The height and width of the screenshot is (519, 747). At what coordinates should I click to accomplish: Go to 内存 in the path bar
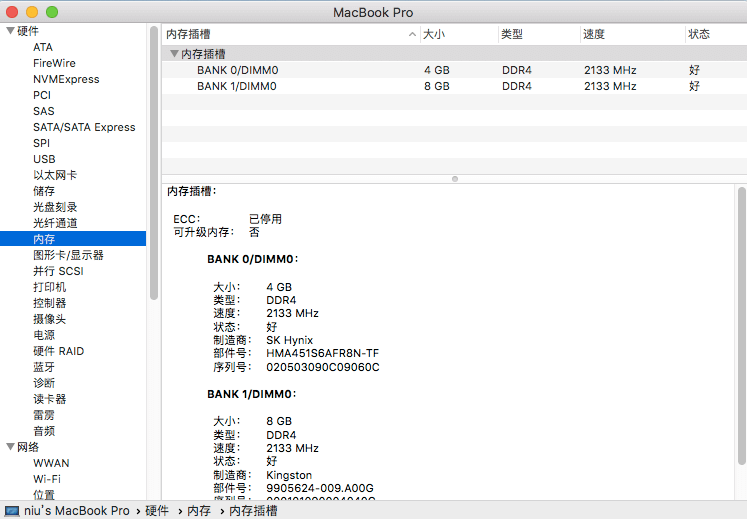(199, 511)
